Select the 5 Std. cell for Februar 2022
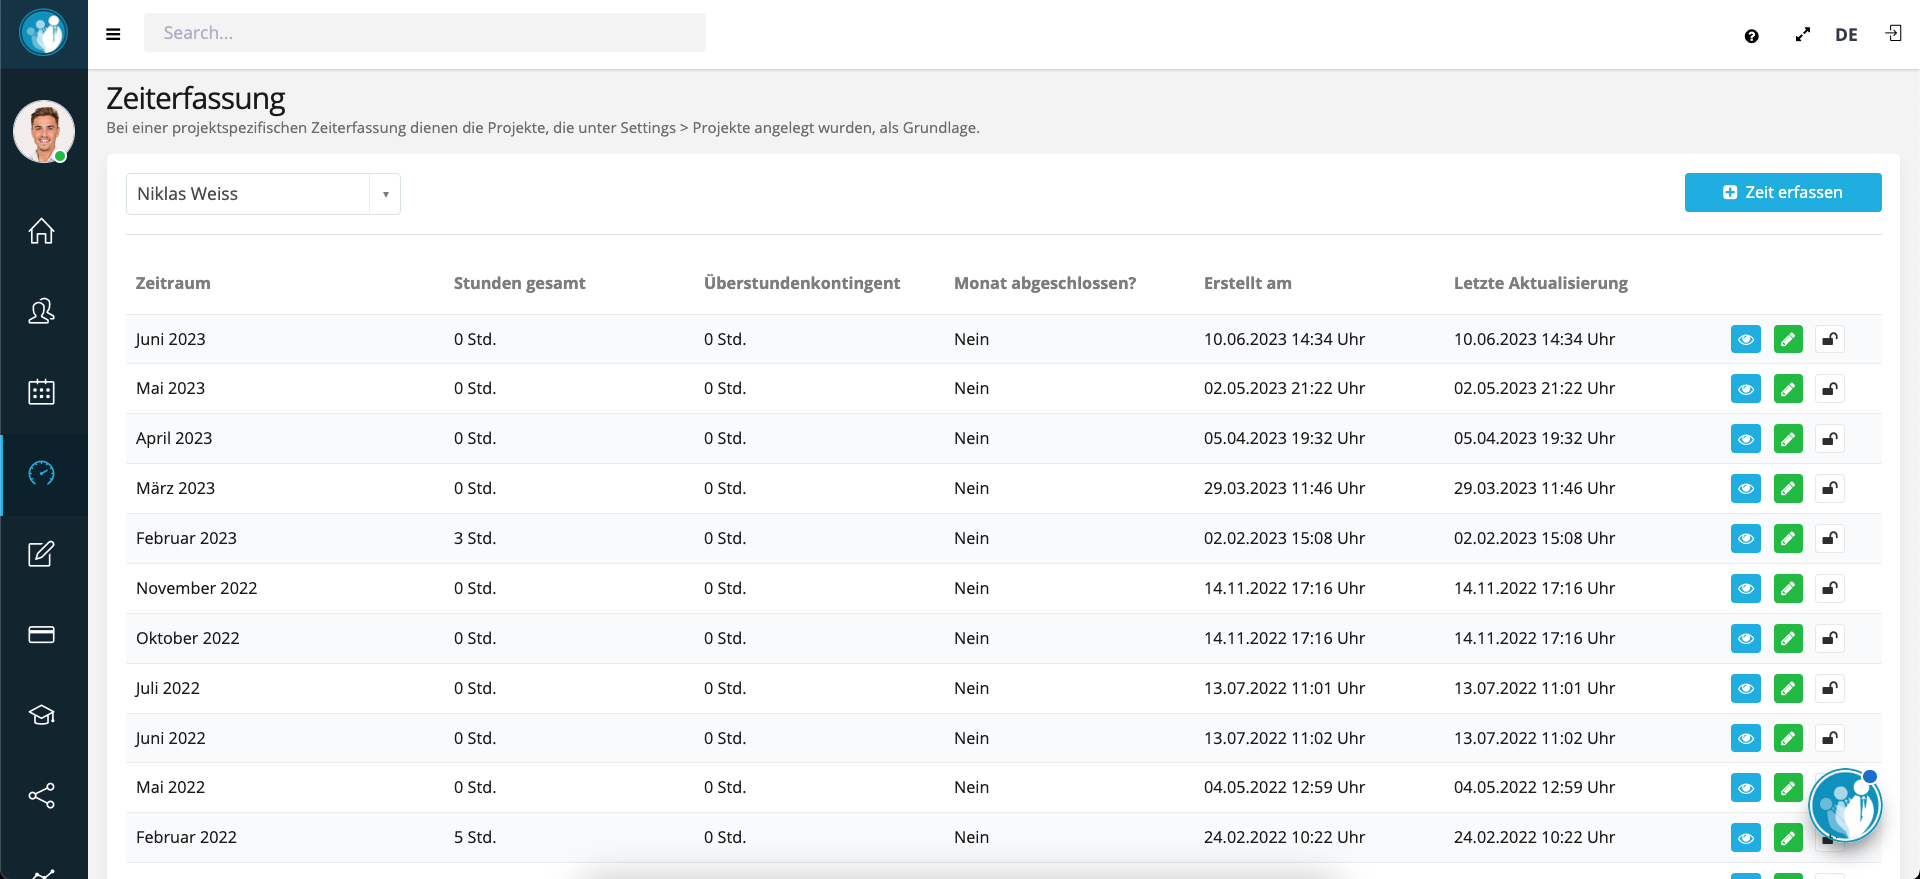 click(x=475, y=837)
